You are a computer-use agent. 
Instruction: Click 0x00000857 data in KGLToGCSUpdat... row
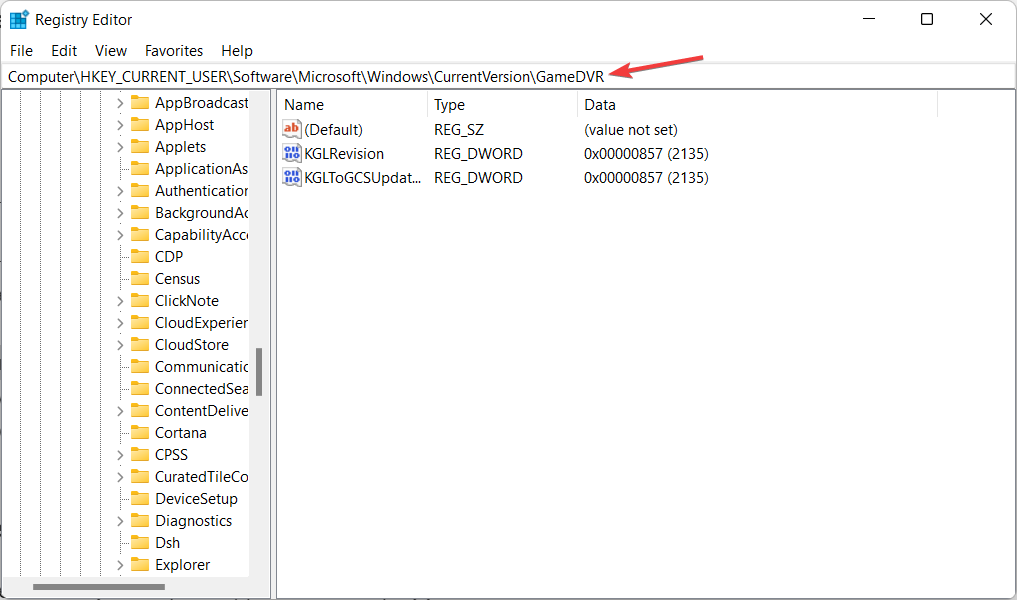coord(646,178)
